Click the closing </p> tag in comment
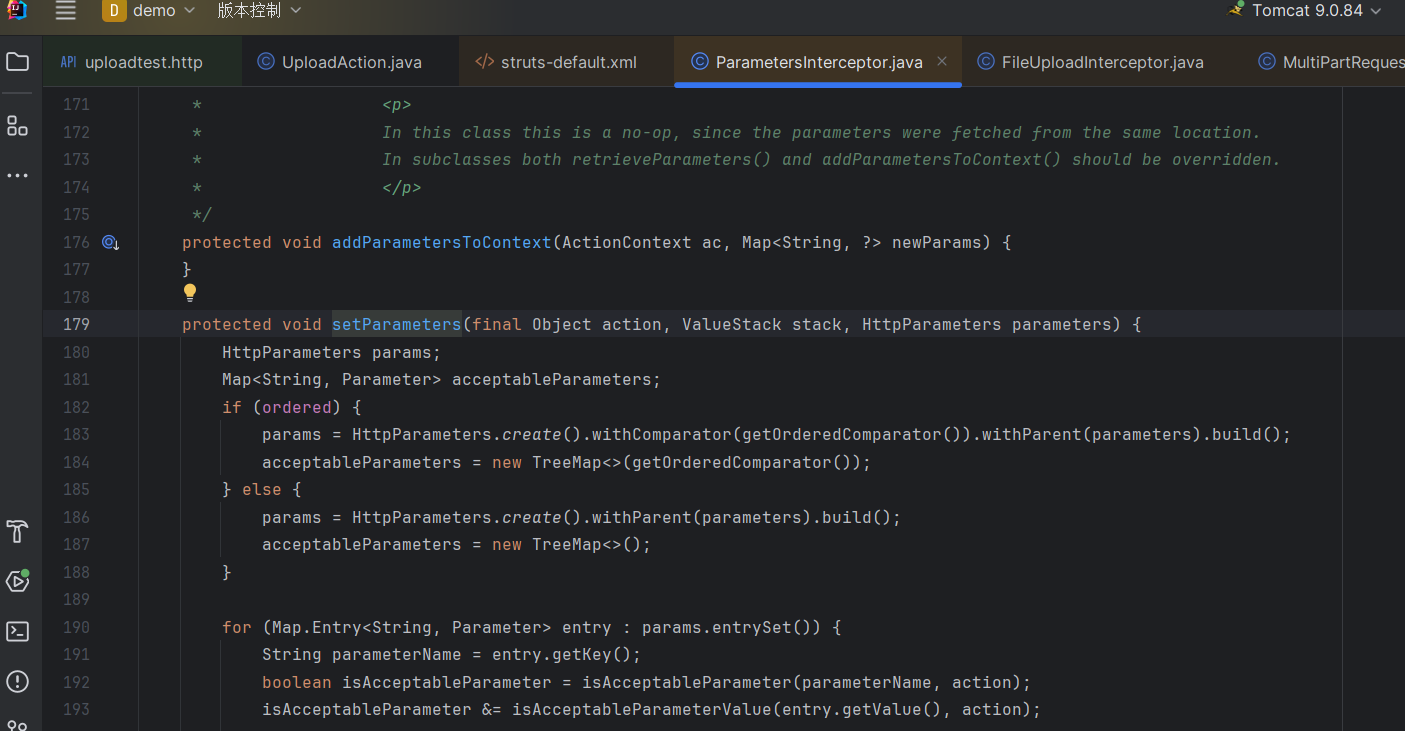 point(401,187)
